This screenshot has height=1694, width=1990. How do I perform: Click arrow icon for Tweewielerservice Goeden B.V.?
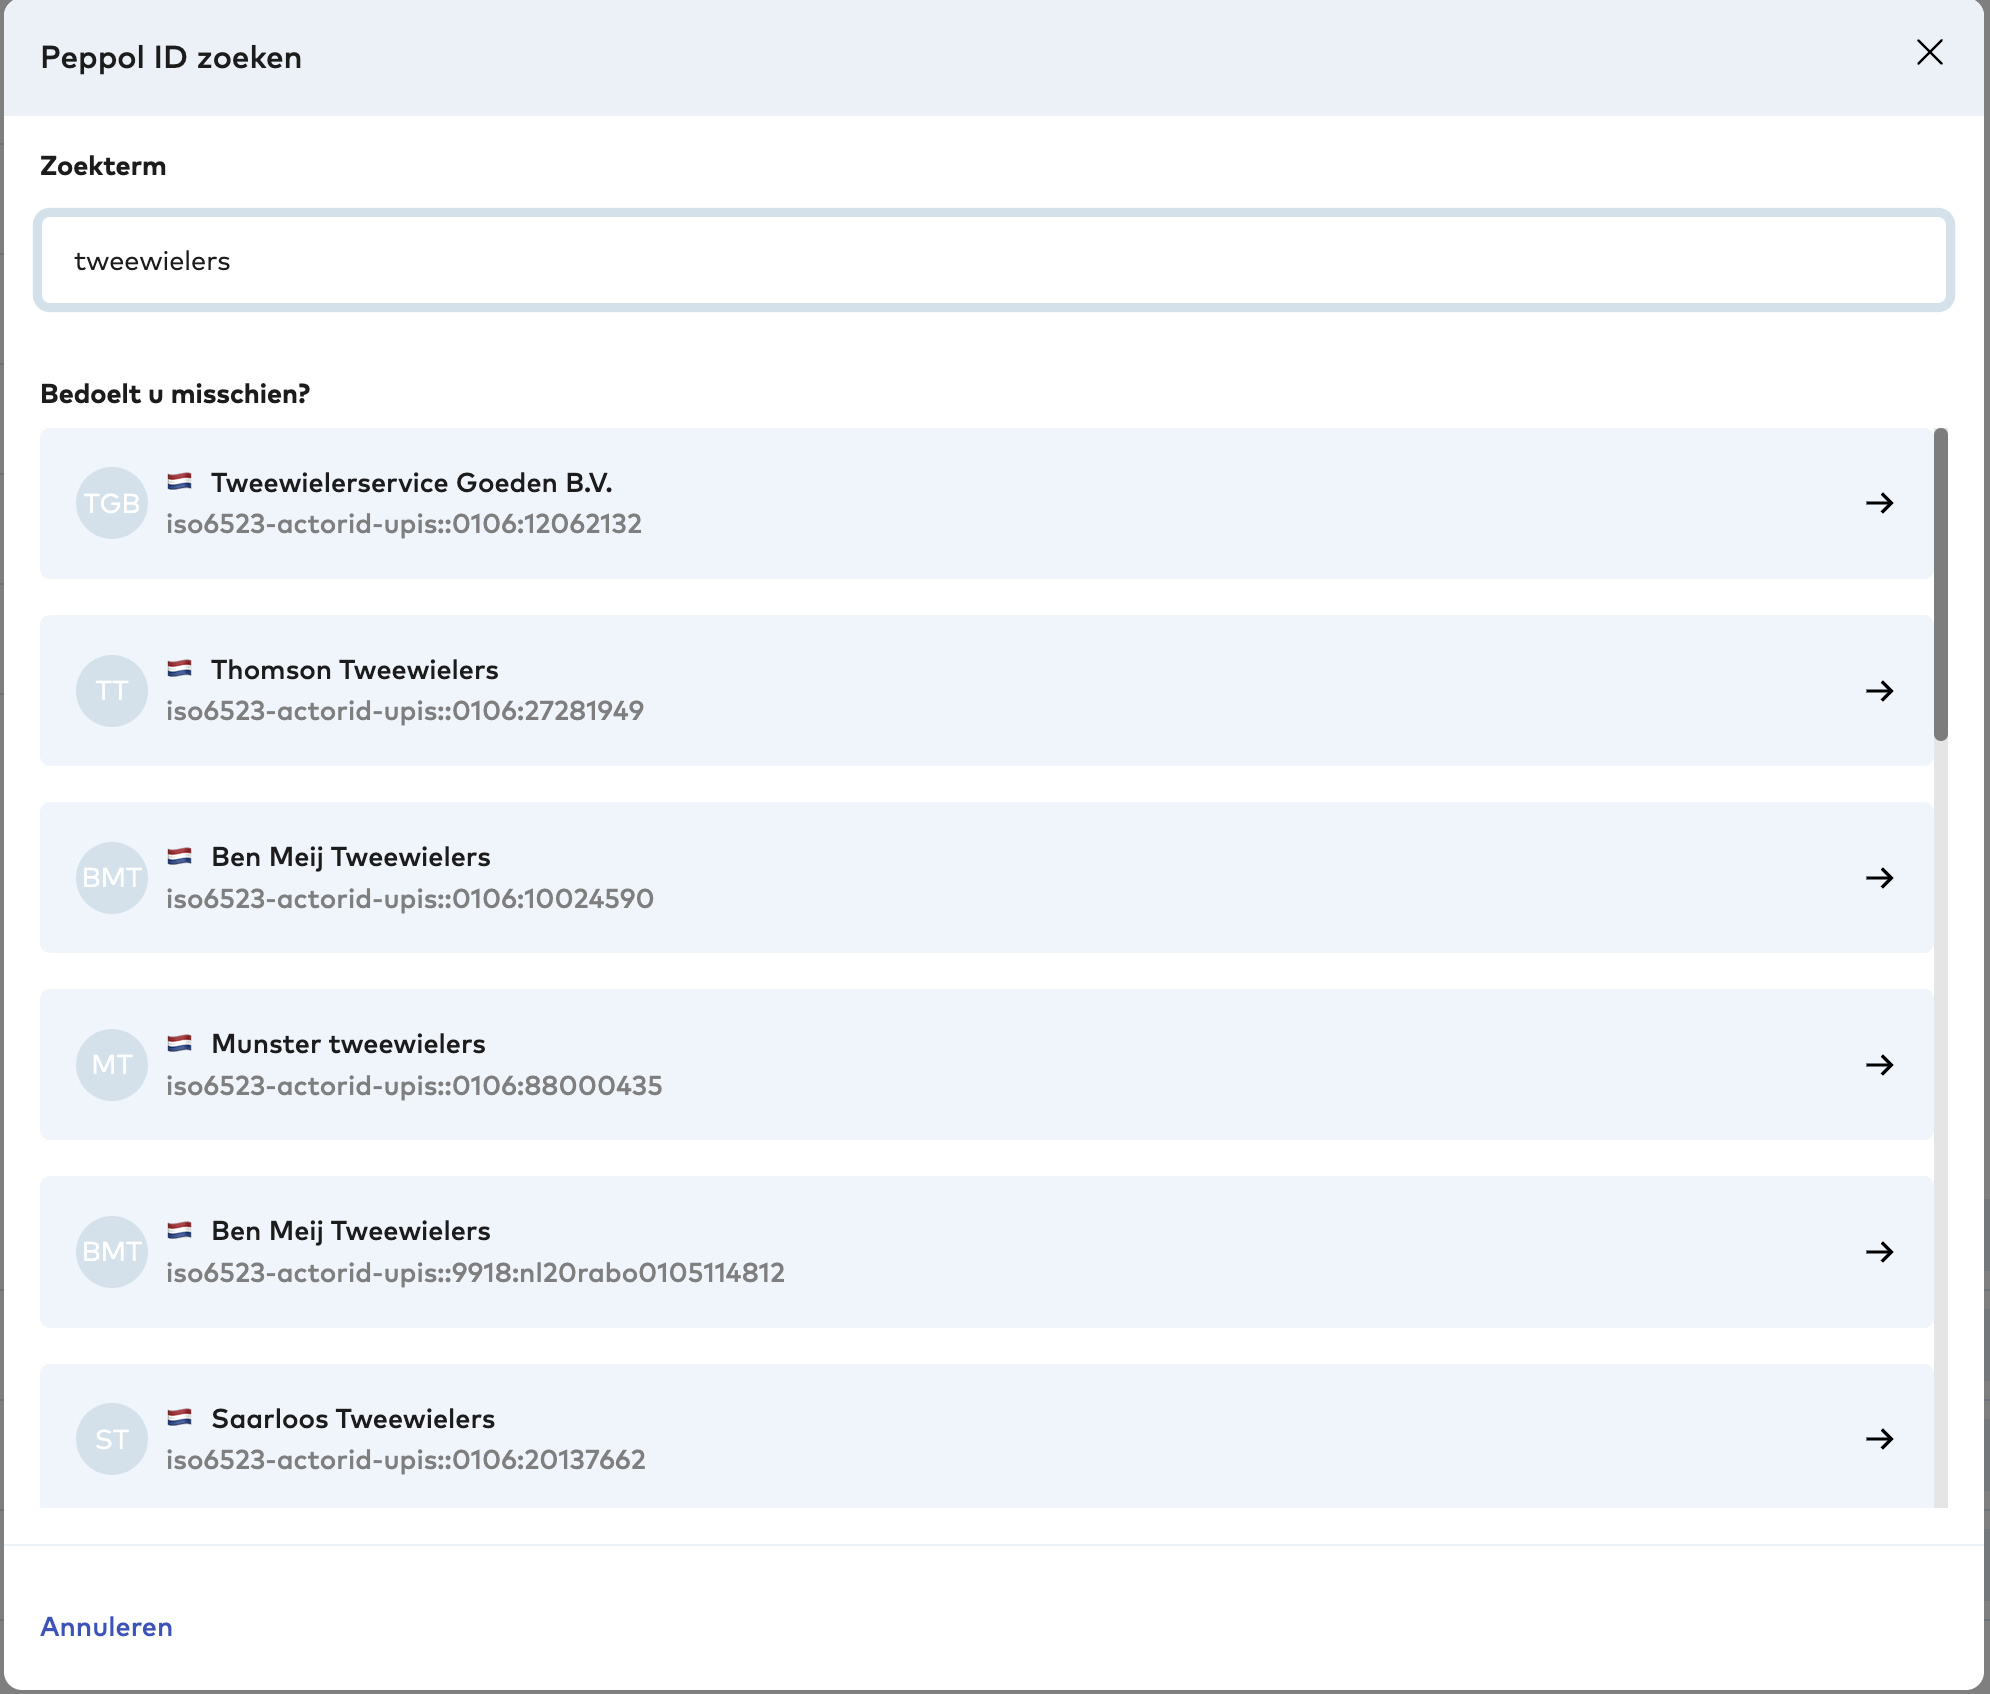click(1879, 503)
